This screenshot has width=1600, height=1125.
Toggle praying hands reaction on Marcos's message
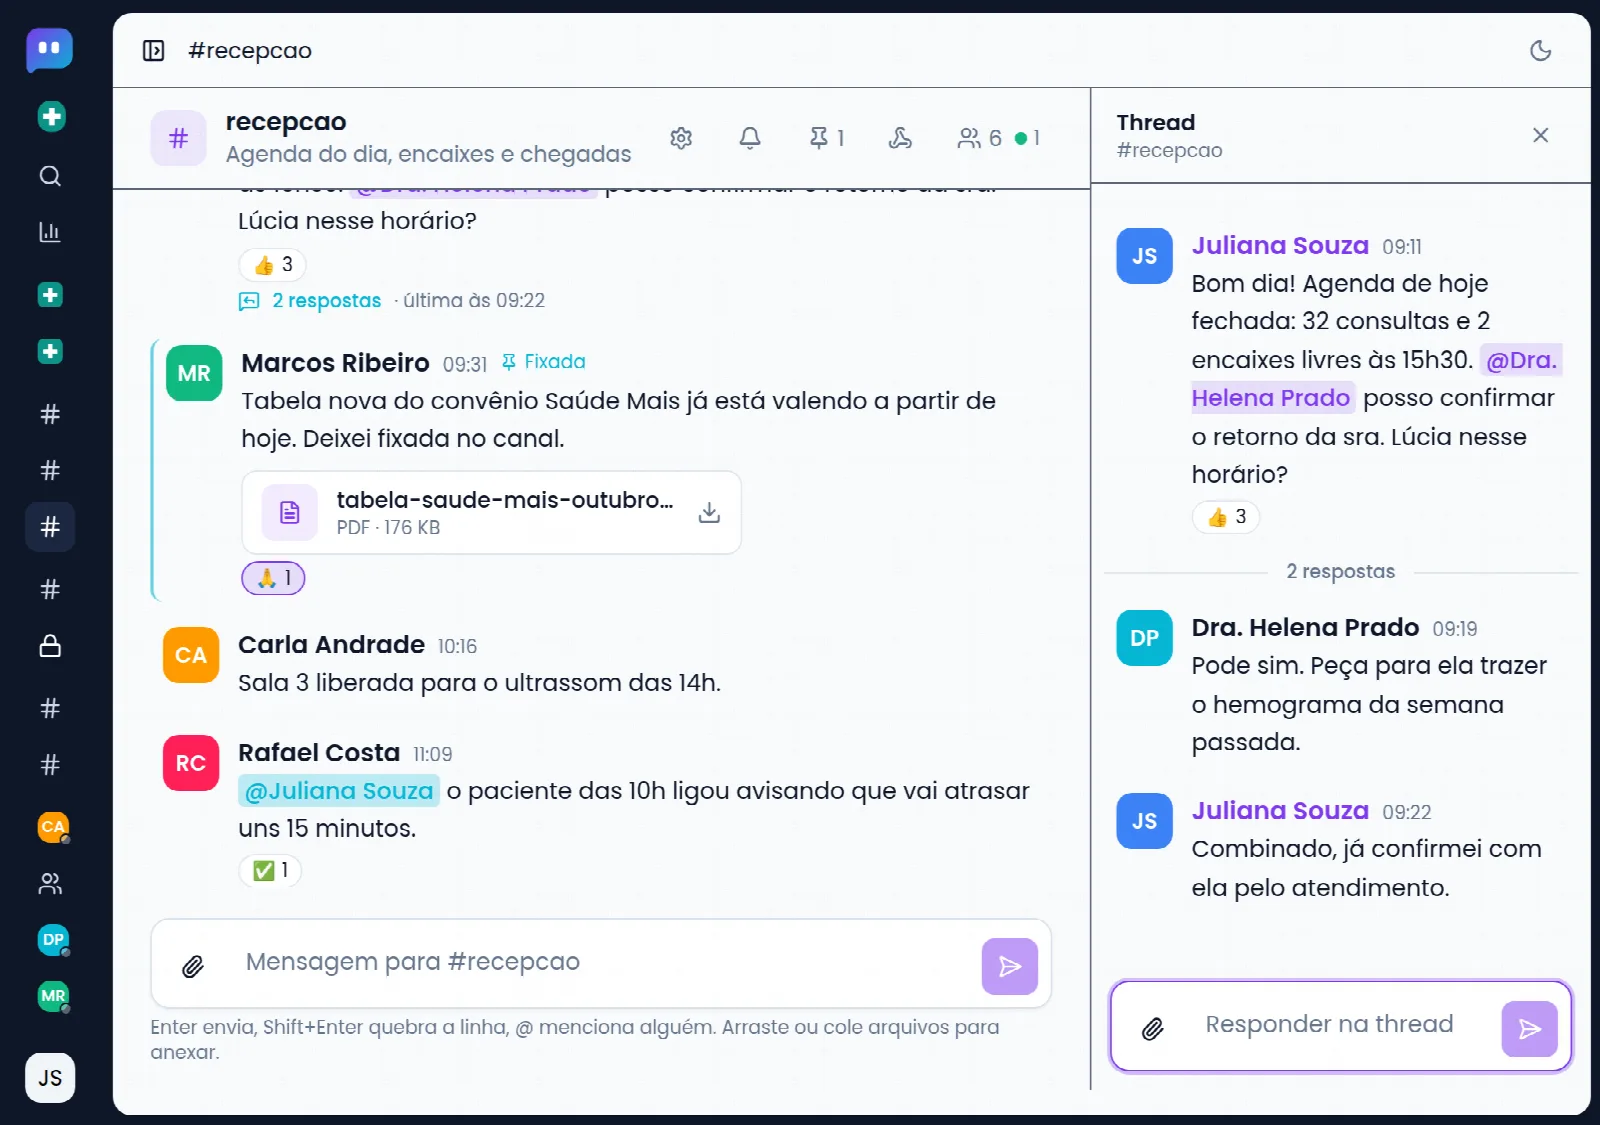[x=273, y=578]
